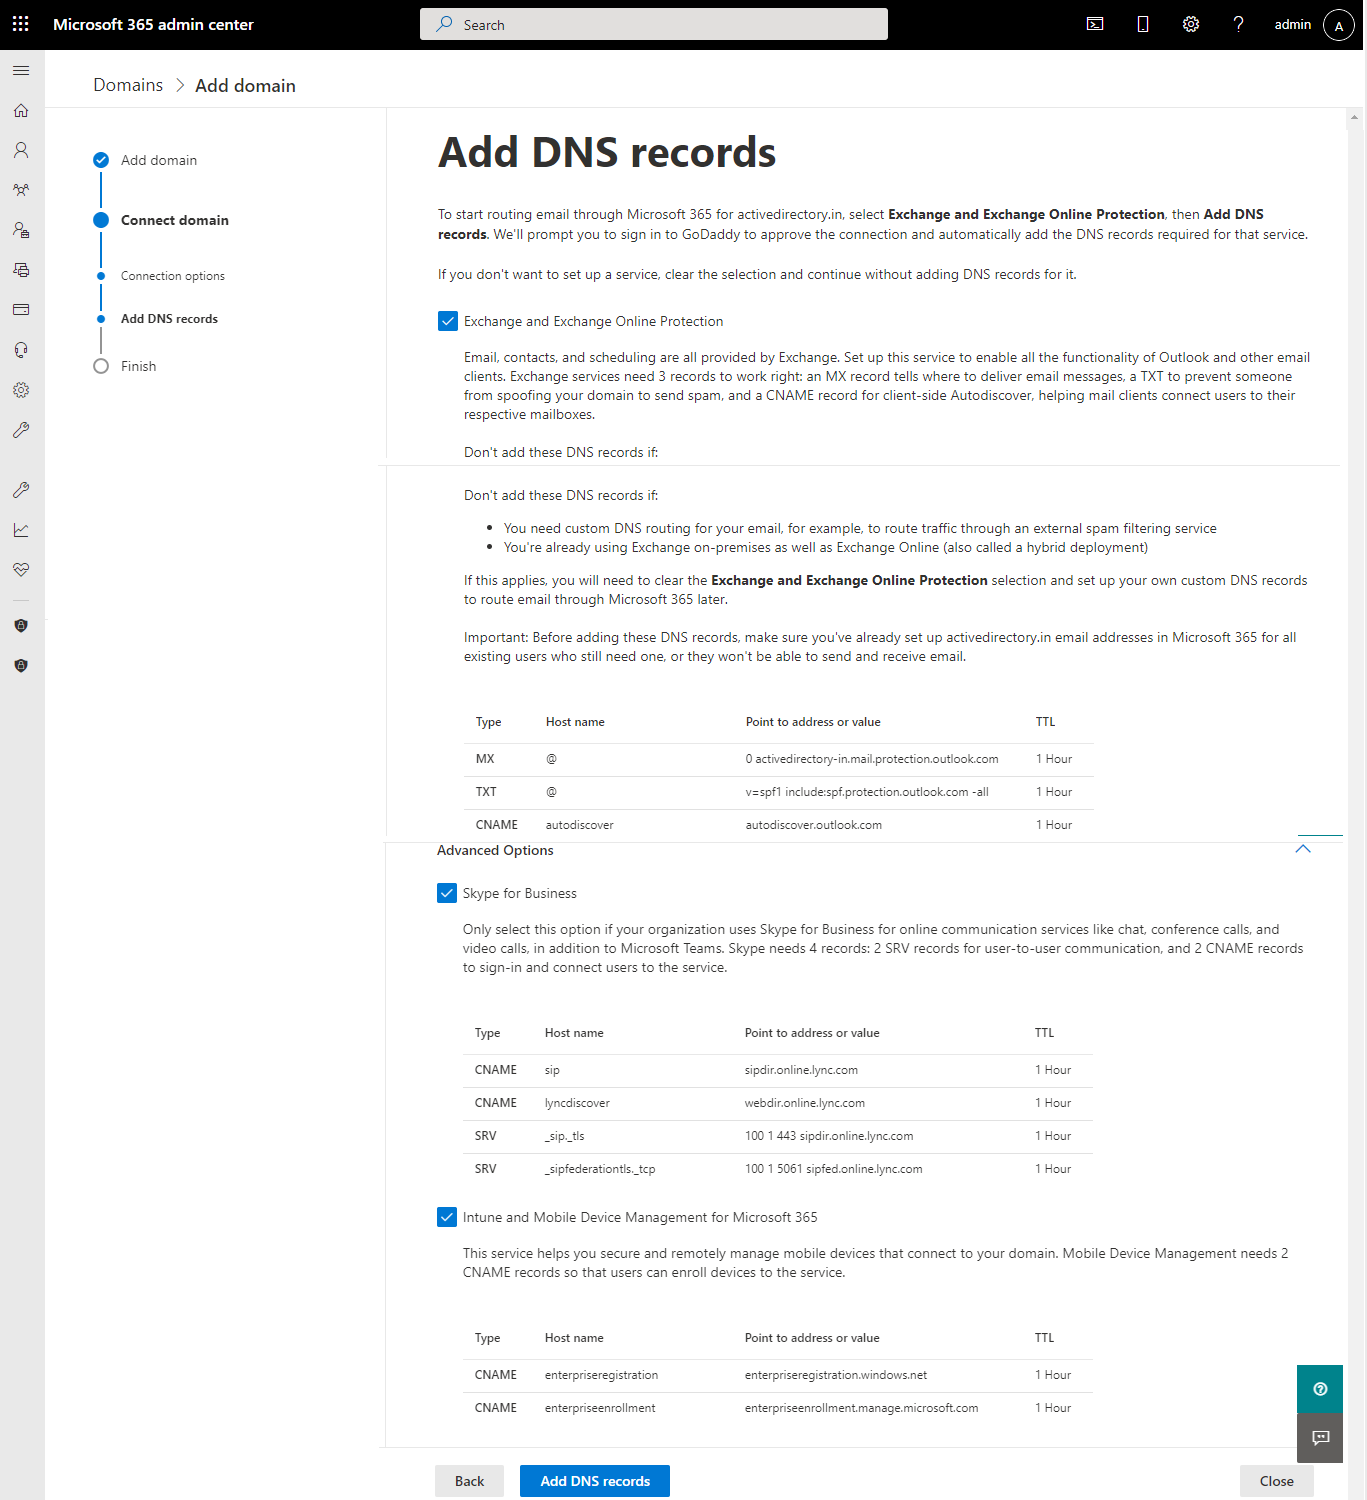Select the 'sipdir.online.lync.com' CNAME value
1367x1500 pixels.
click(x=801, y=1070)
